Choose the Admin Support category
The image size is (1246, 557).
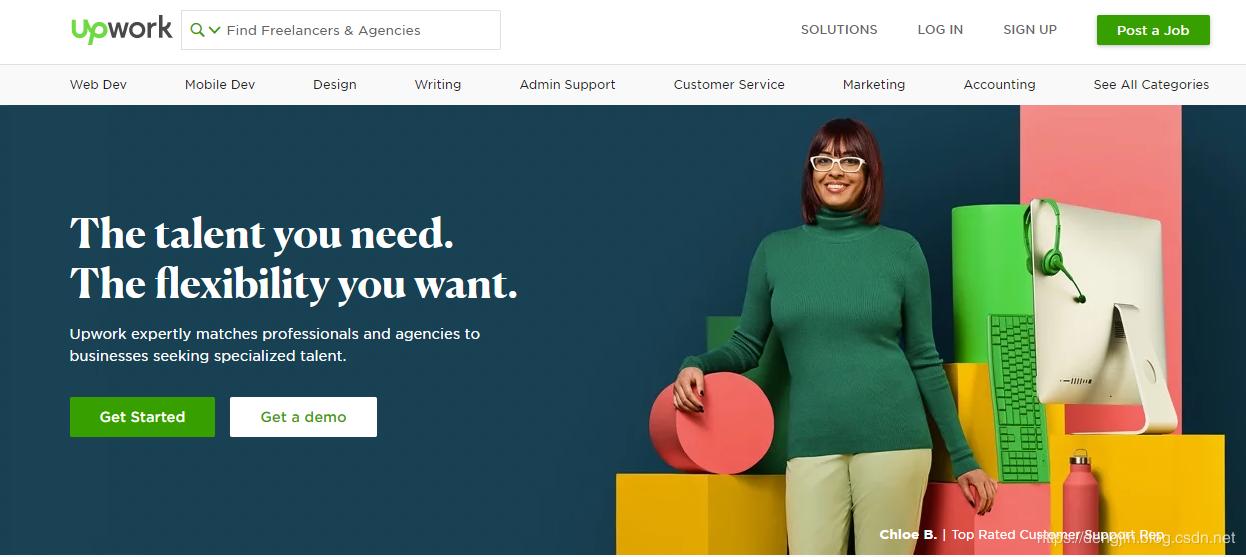point(568,85)
